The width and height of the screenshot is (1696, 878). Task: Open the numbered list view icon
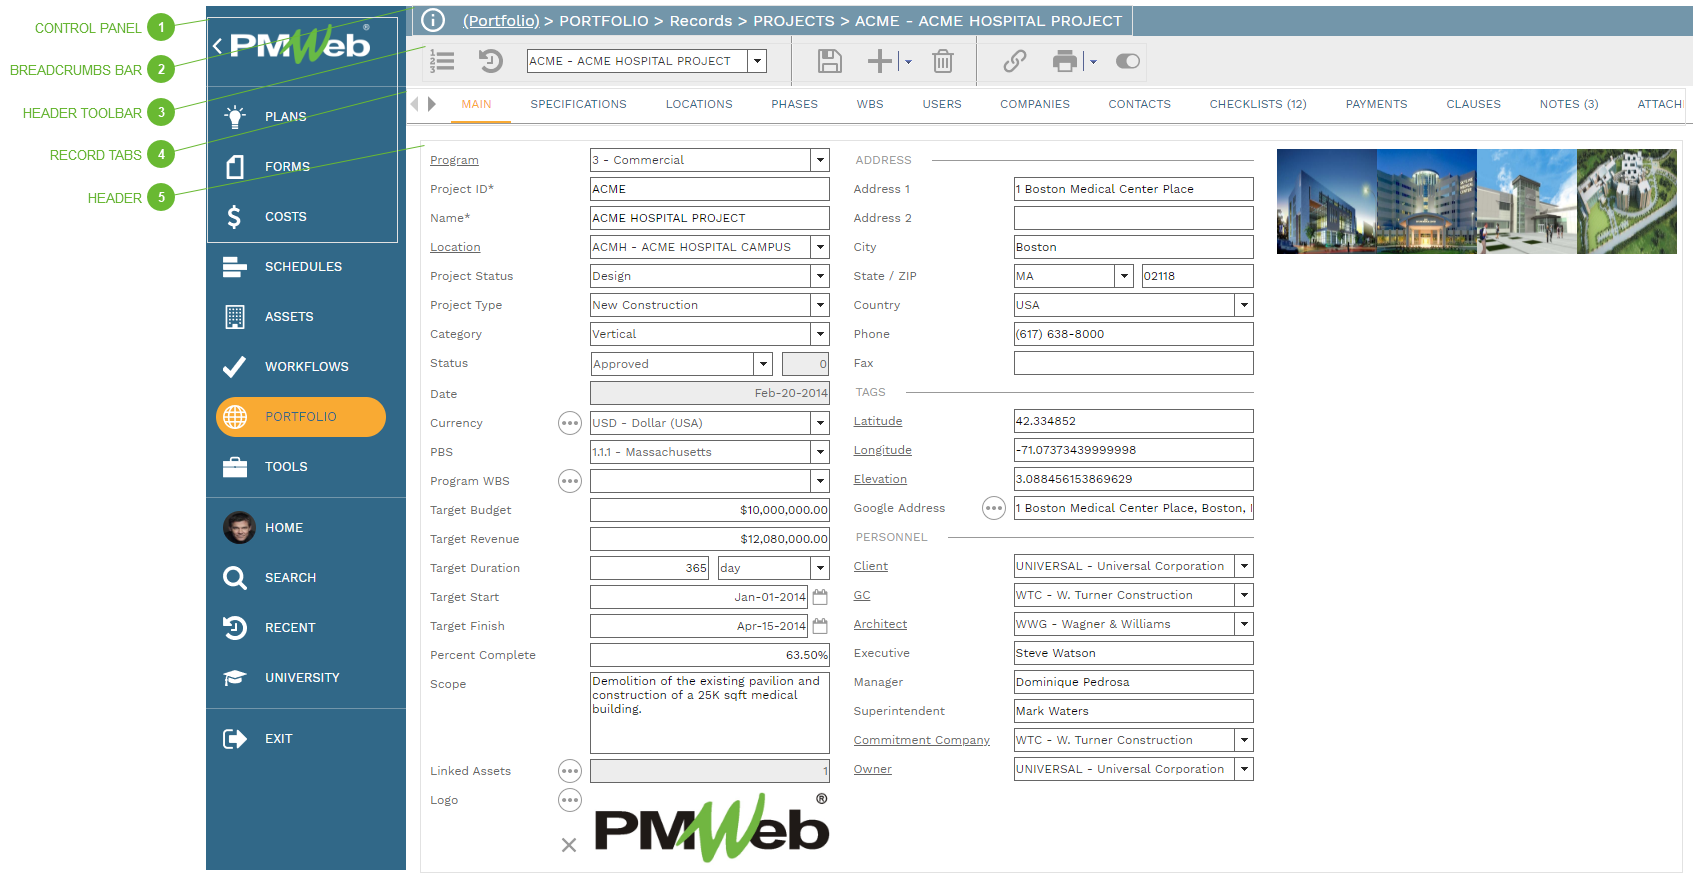pyautogui.click(x=442, y=61)
